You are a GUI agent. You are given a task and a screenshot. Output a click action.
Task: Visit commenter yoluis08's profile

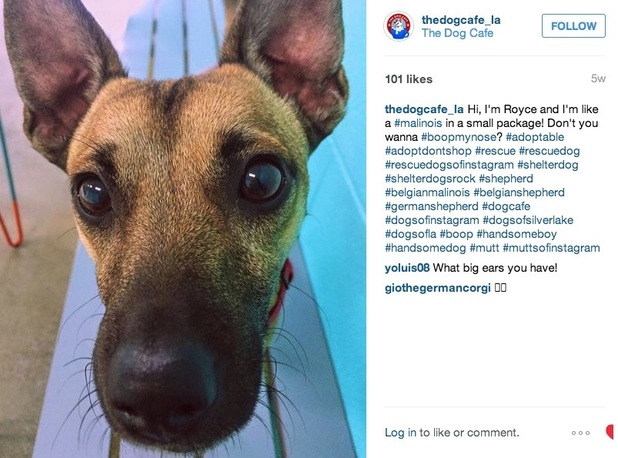(x=407, y=268)
